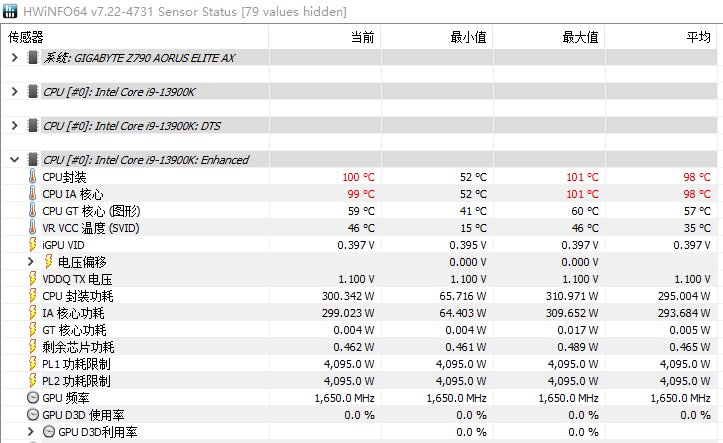Select the IA 核心功耗 row label
Screen dimensions: 723x443
[73, 313]
